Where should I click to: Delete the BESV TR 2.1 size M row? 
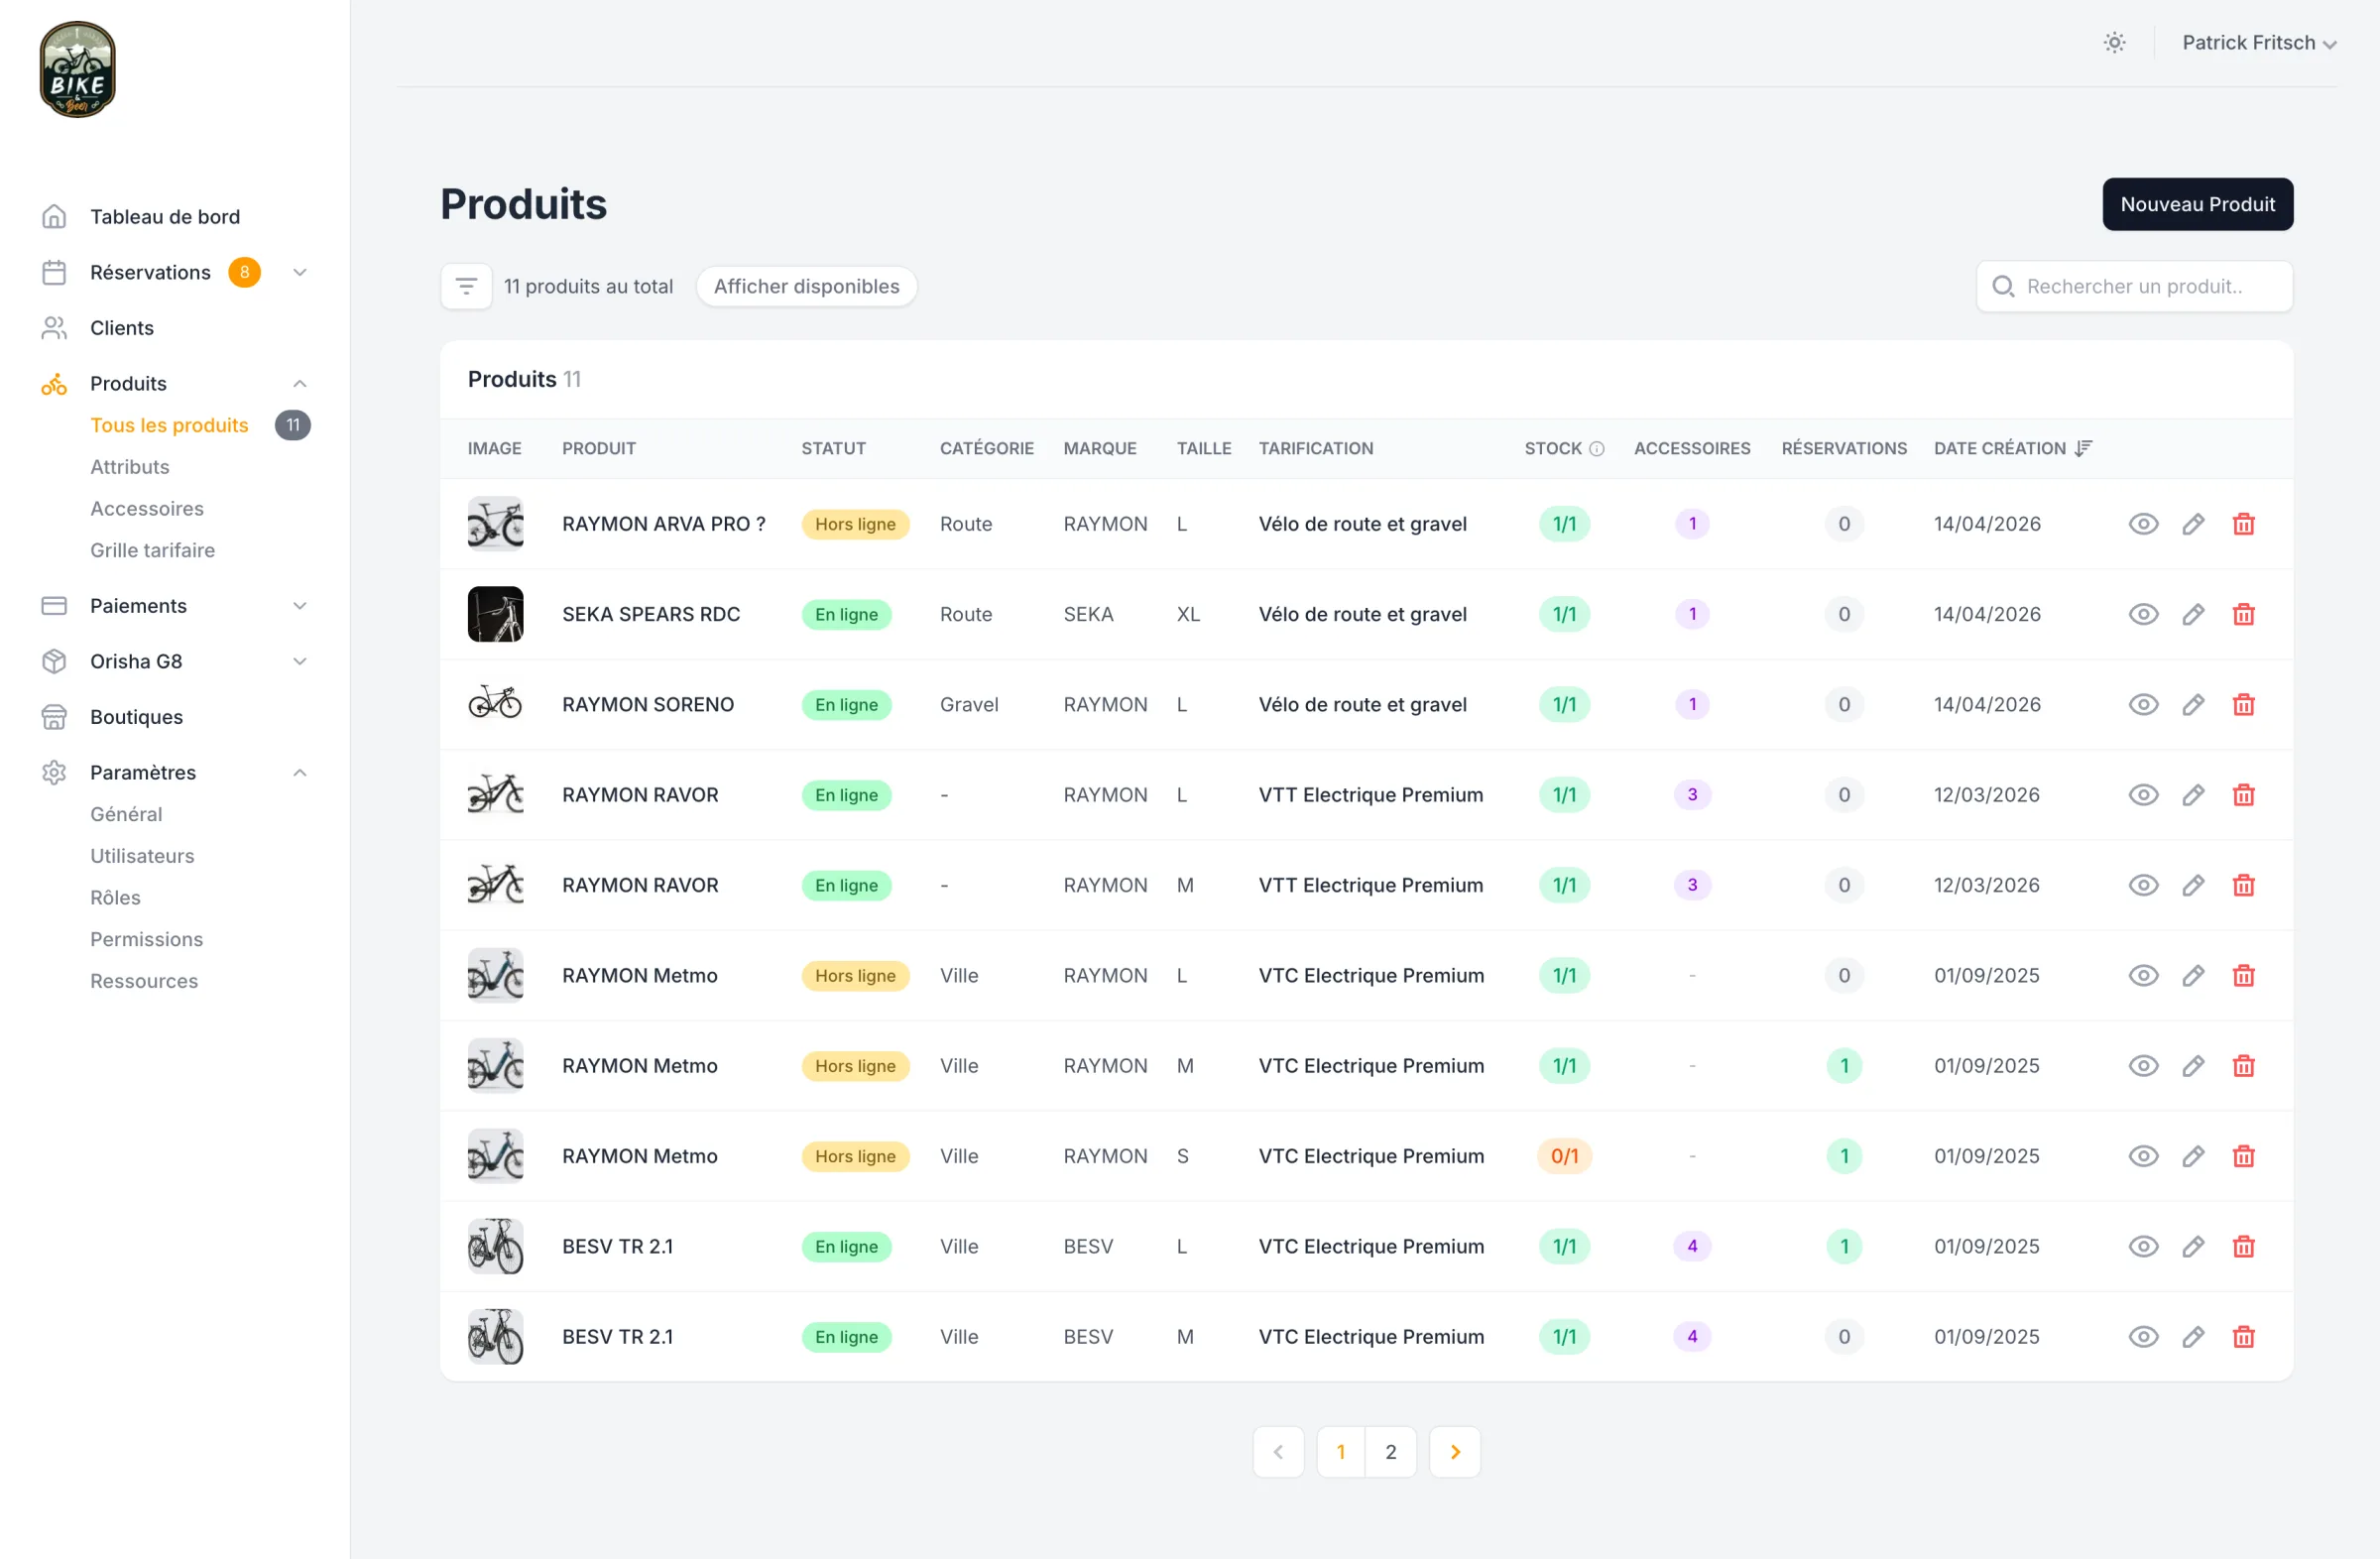(2243, 1336)
